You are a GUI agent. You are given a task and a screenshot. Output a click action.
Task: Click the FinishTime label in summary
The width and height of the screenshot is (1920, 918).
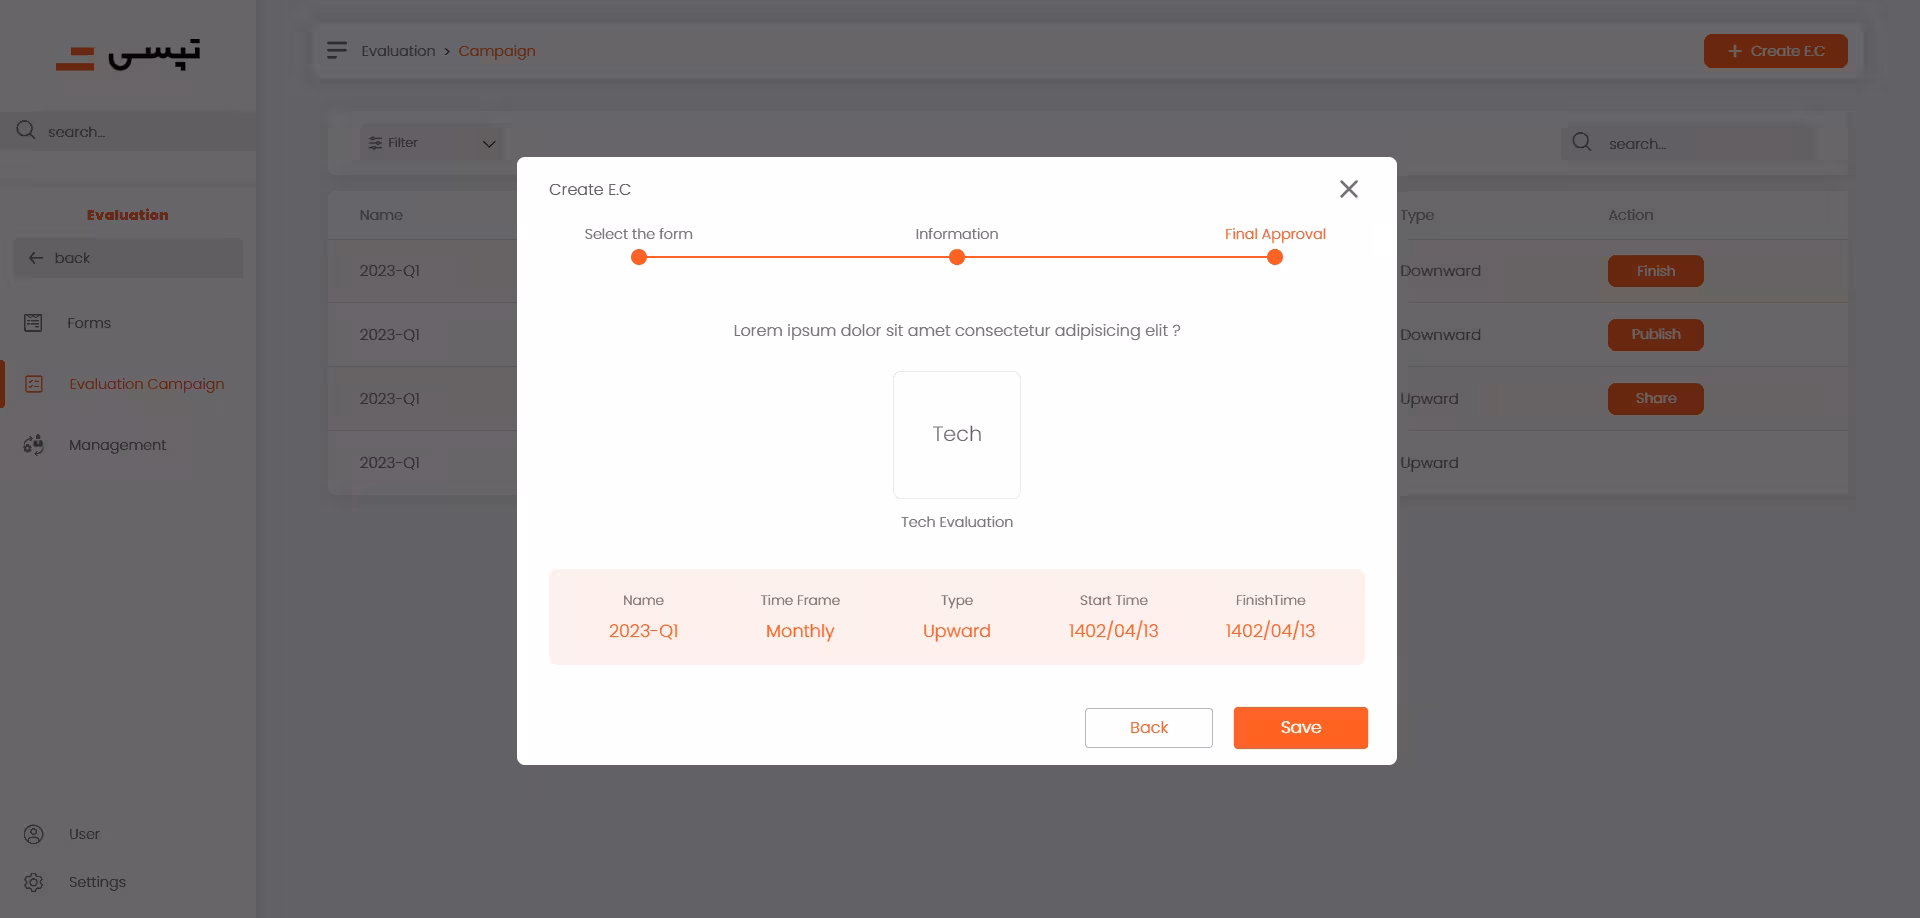(x=1270, y=600)
